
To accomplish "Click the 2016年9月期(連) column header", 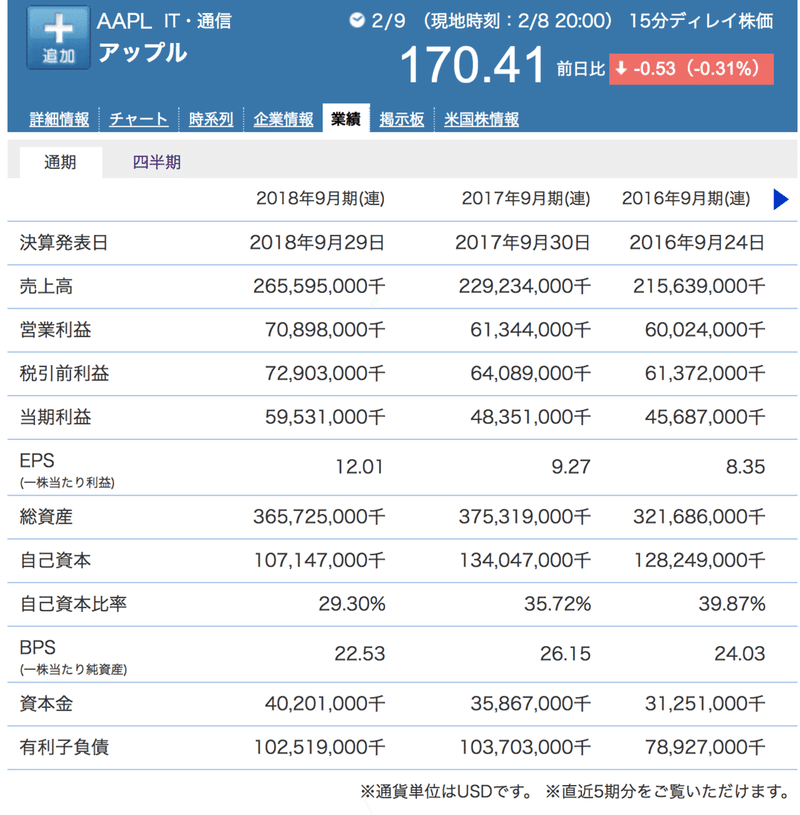I will 686,199.
